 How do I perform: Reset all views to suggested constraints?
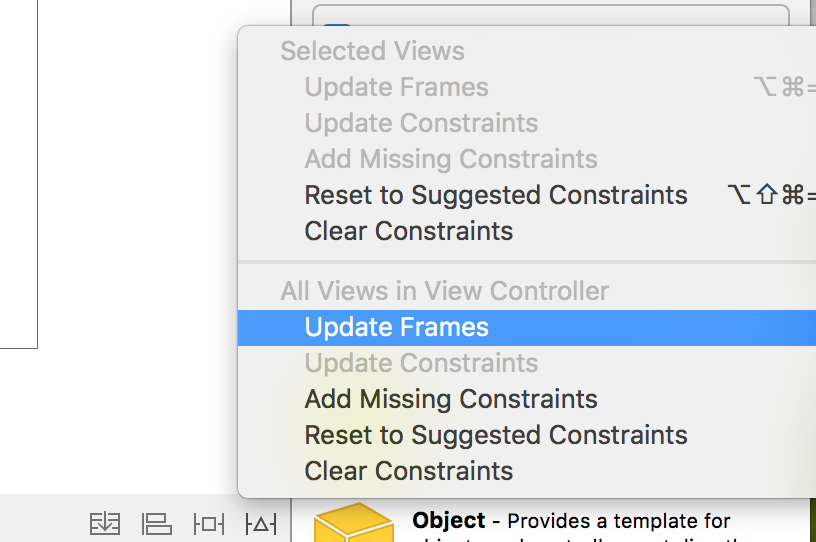[x=496, y=435]
